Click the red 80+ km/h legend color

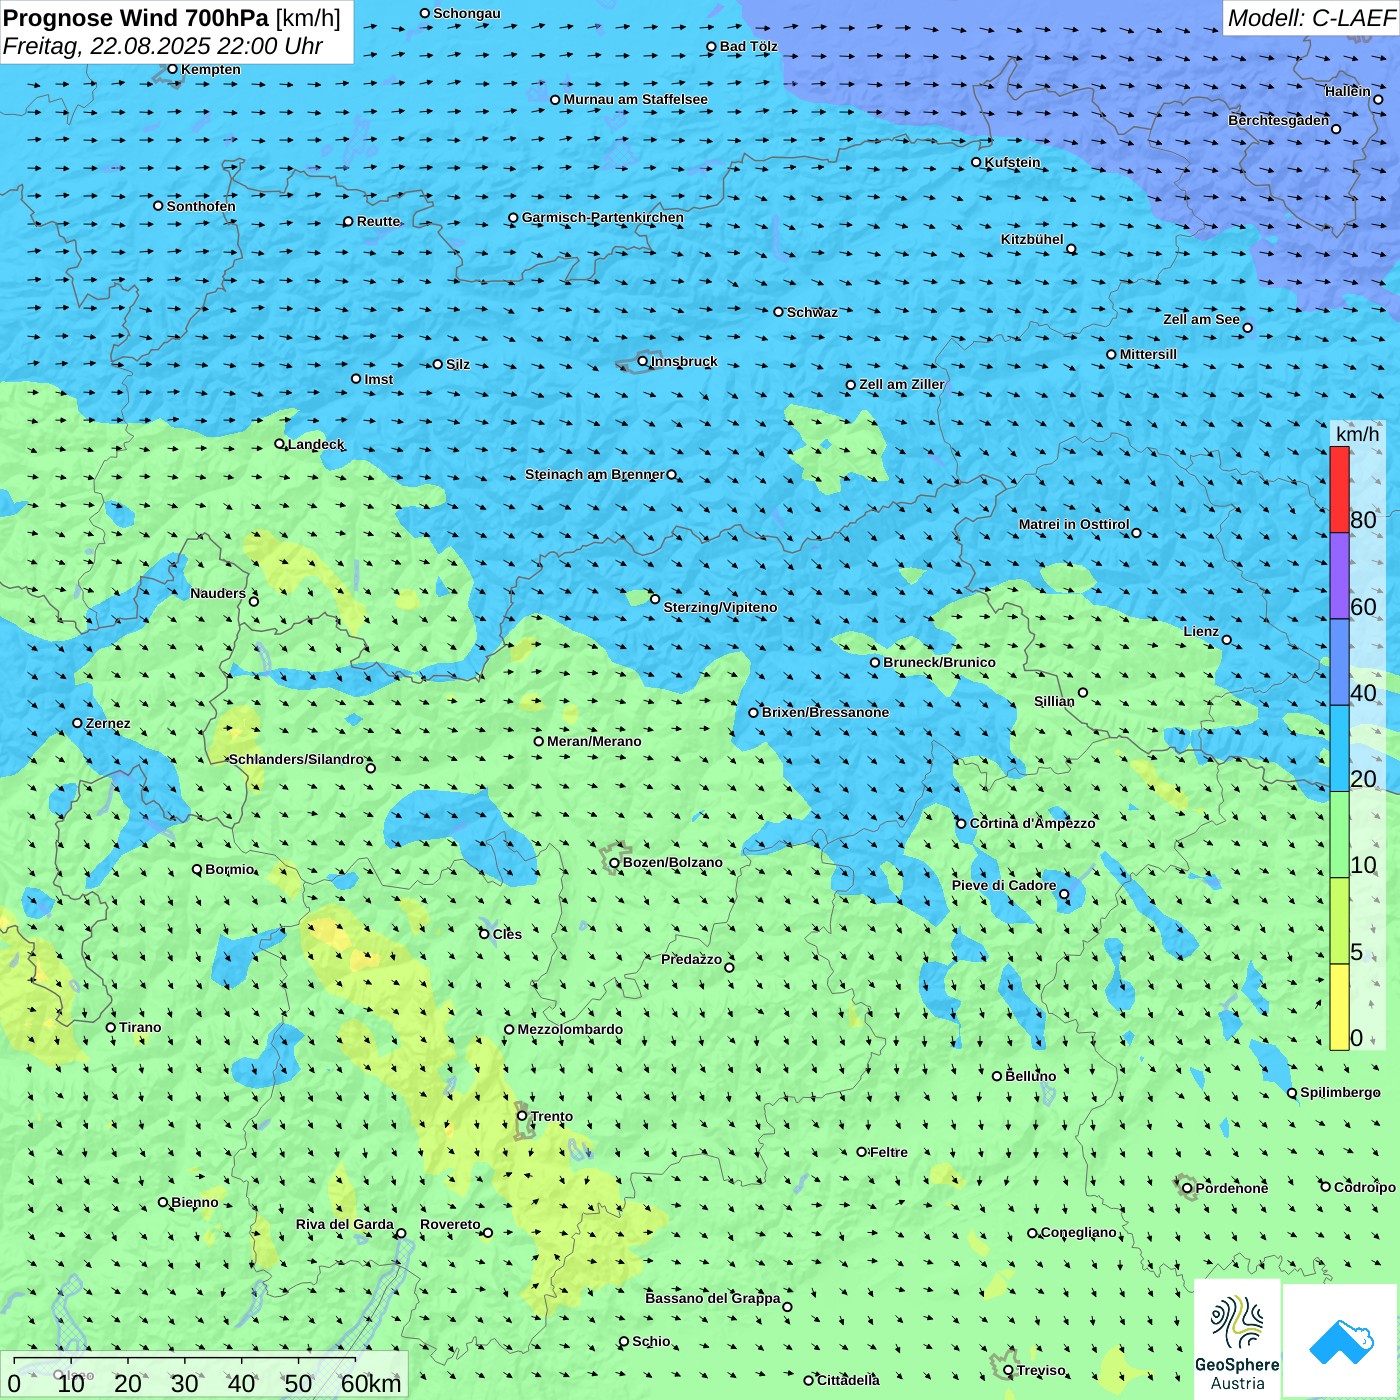pos(1339,490)
